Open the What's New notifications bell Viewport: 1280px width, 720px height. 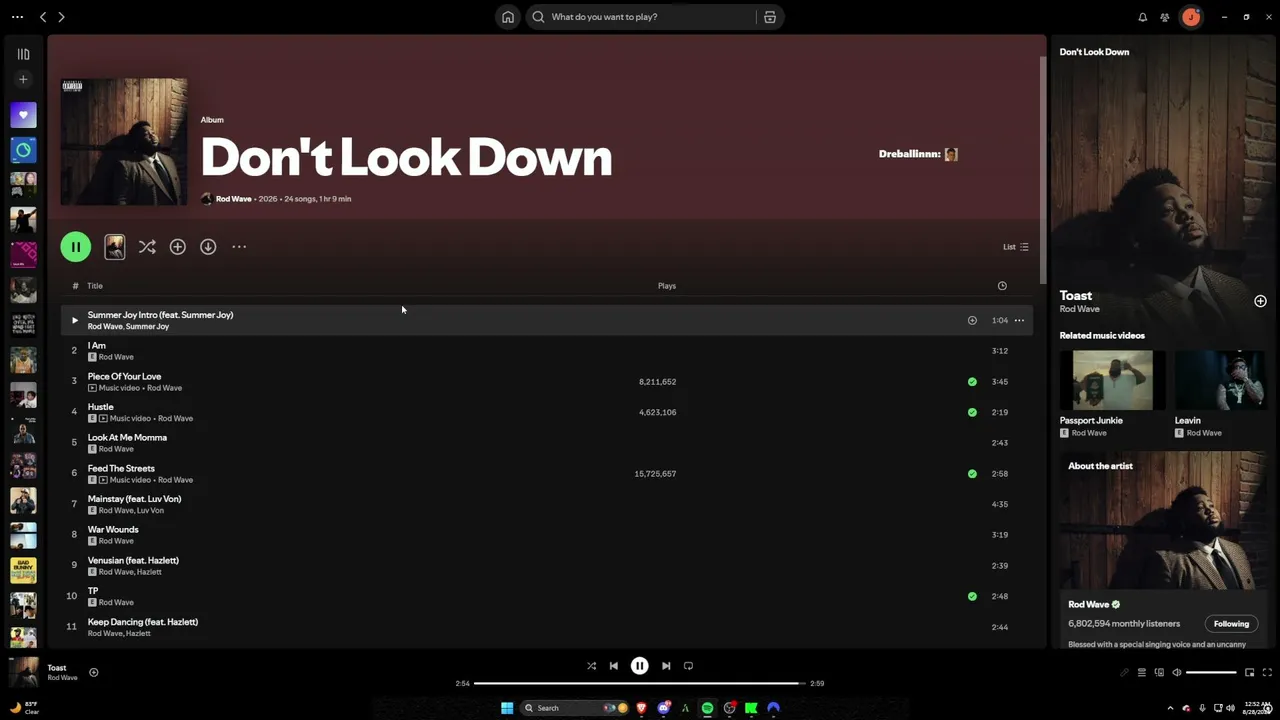[x=1143, y=17]
